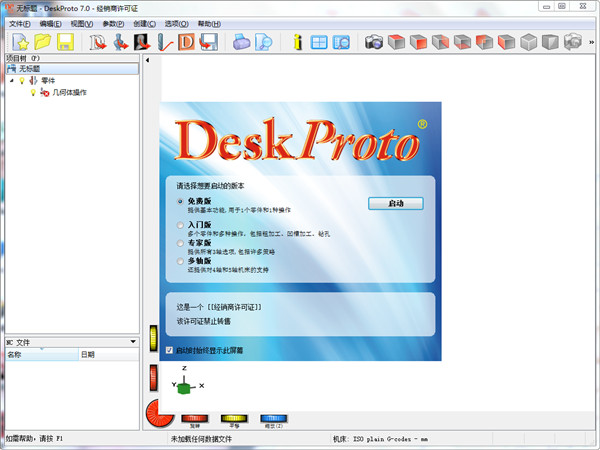The height and width of the screenshot is (450, 600).
Task: Click the 启动 start button
Action: pyautogui.click(x=396, y=204)
